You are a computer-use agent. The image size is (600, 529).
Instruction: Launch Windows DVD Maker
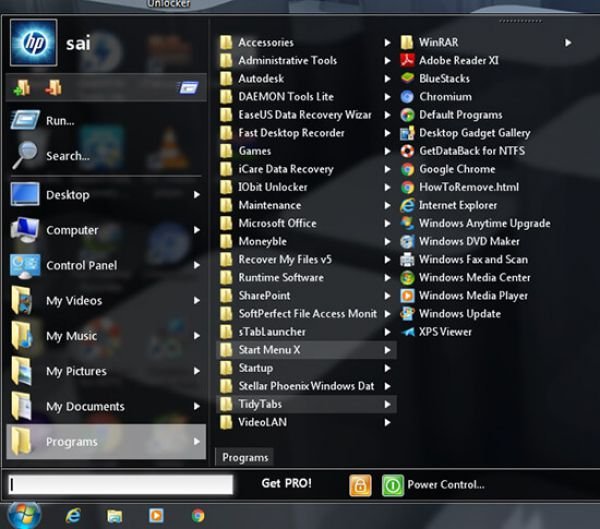(460, 241)
